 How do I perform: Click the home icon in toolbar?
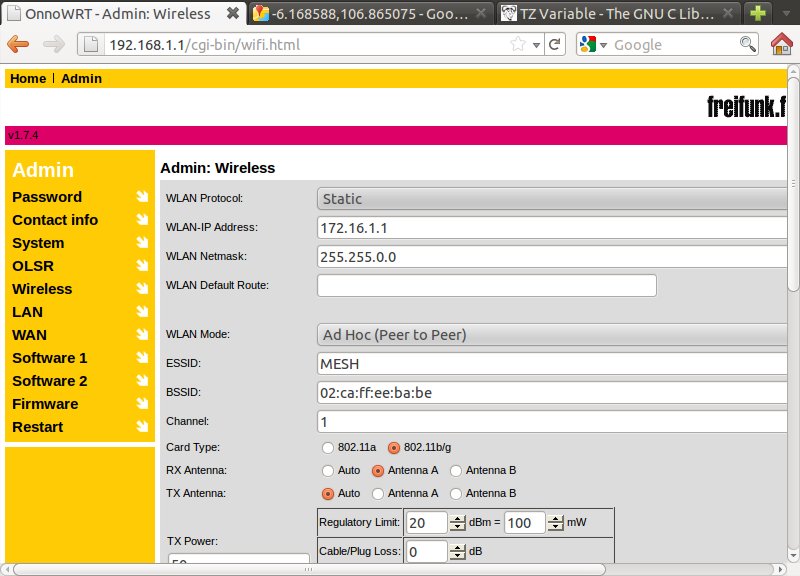tap(782, 45)
